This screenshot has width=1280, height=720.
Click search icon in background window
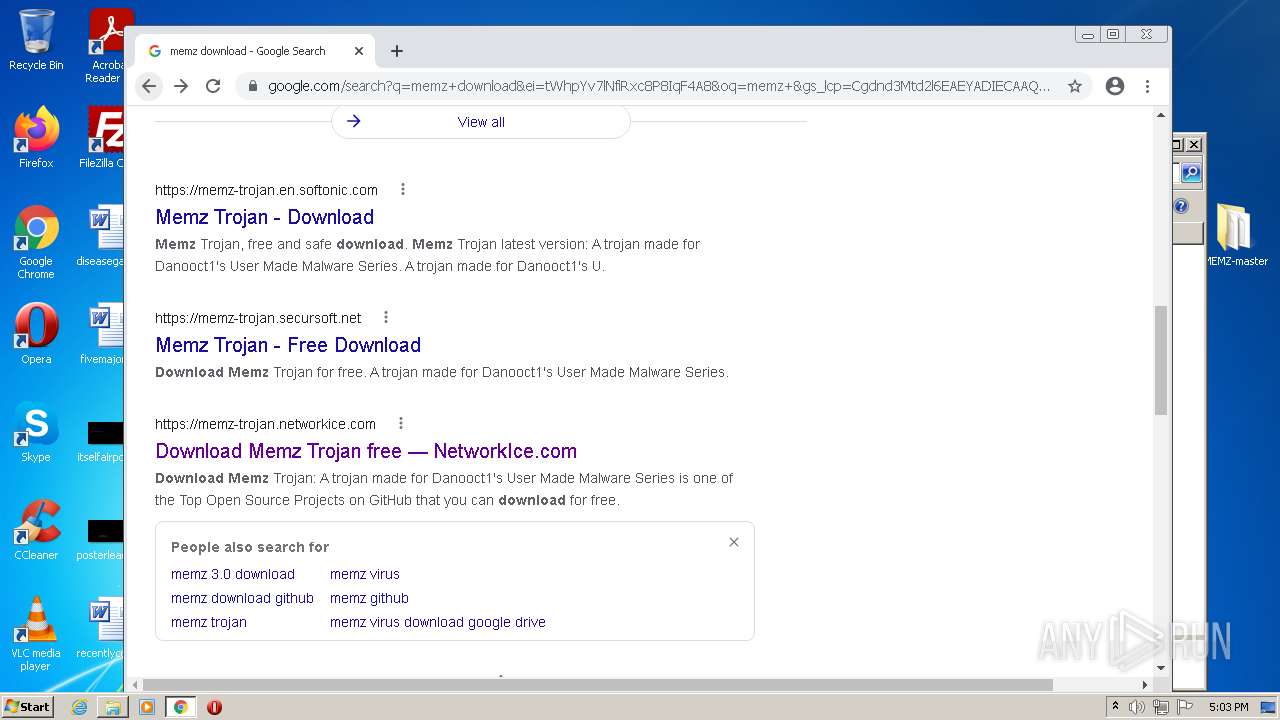[x=1190, y=173]
